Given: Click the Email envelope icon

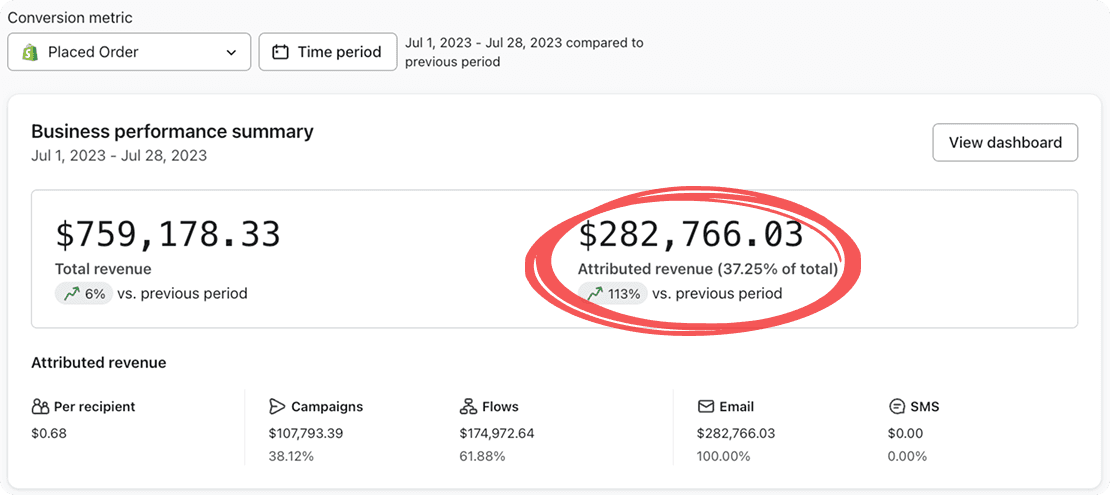Looking at the screenshot, I should click(705, 406).
